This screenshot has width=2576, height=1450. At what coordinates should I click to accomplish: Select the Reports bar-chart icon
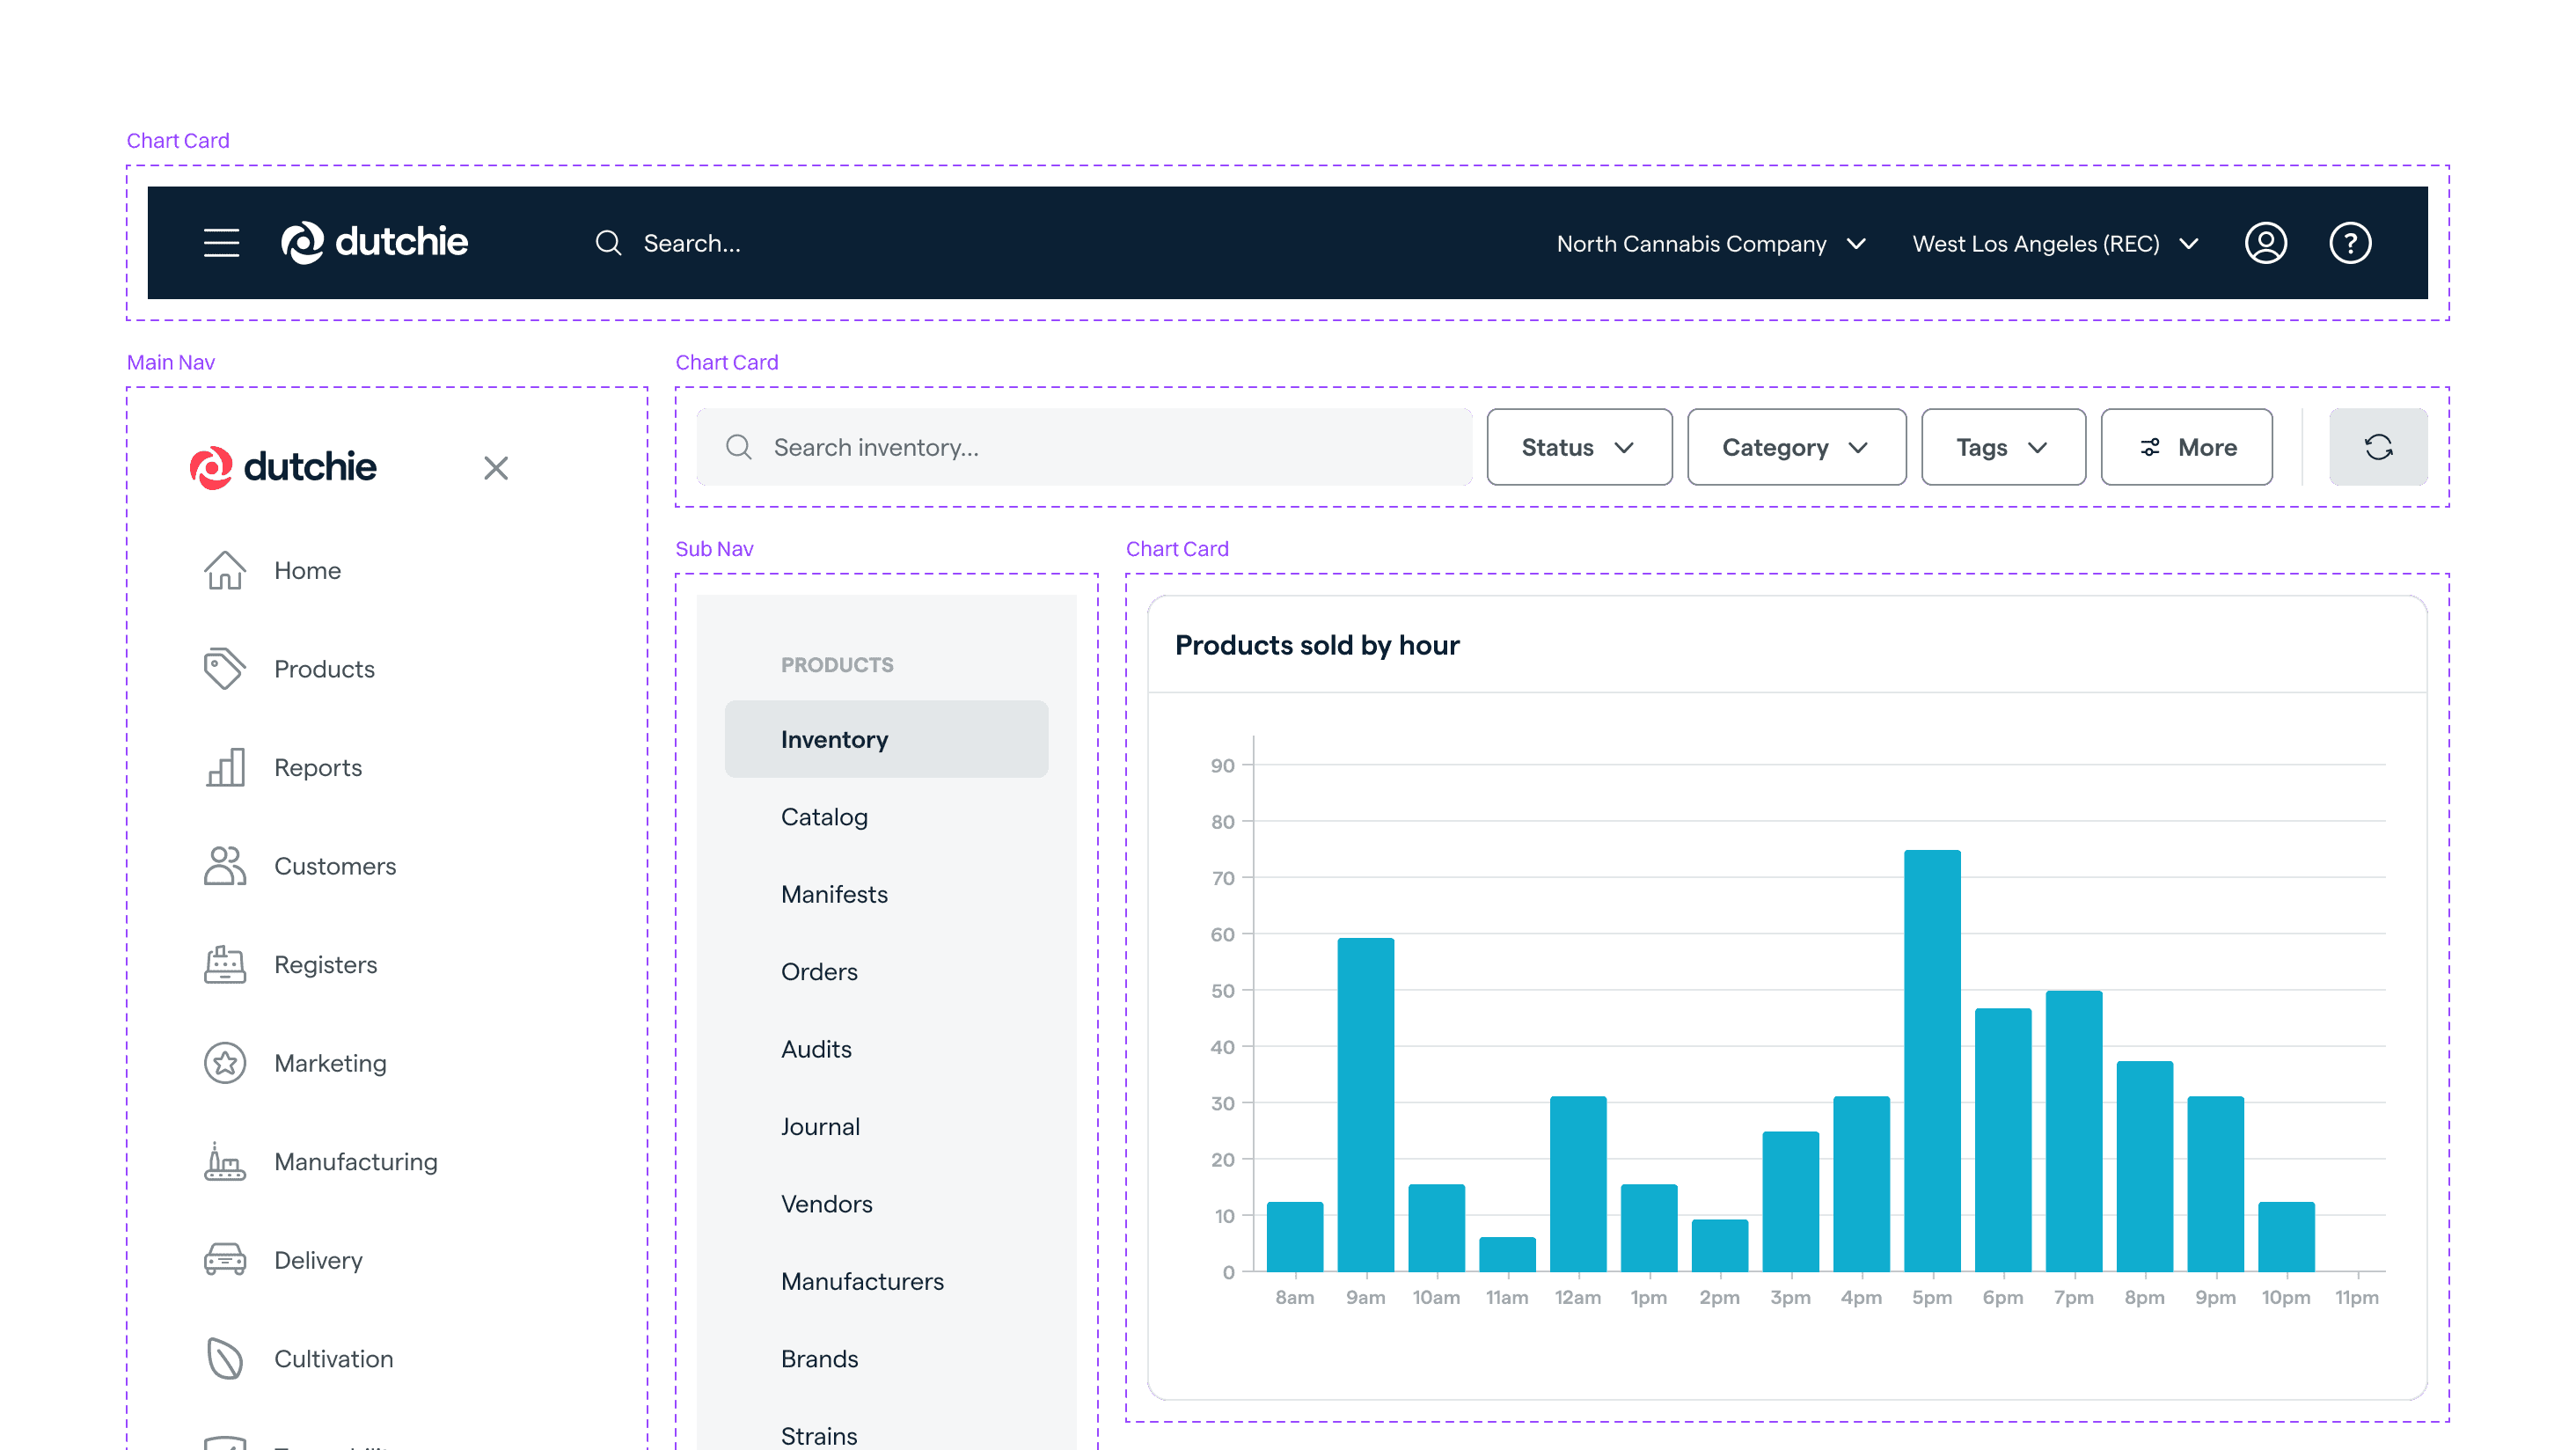click(224, 767)
